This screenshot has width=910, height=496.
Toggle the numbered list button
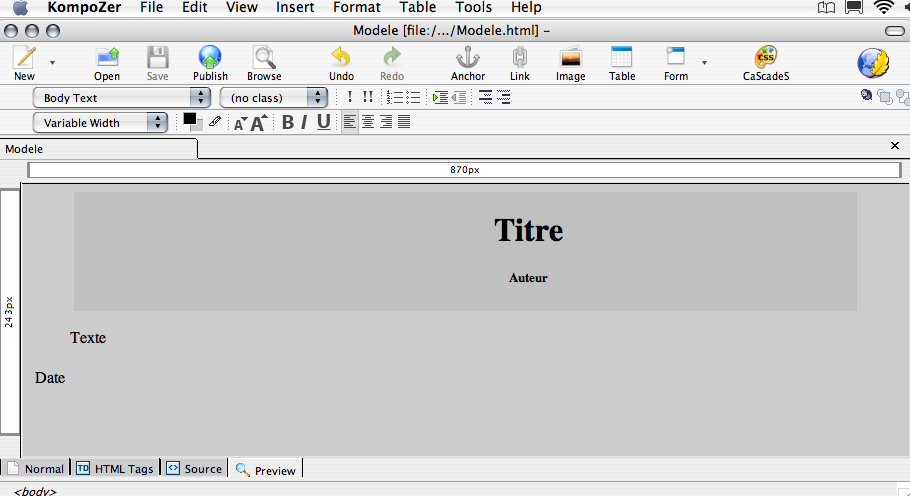coord(395,97)
